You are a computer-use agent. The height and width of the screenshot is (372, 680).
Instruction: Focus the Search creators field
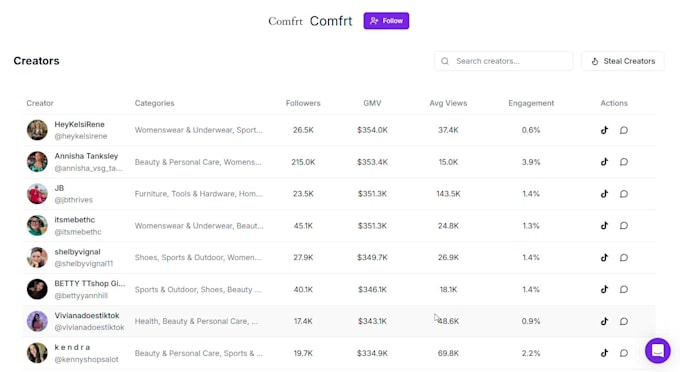[503, 61]
